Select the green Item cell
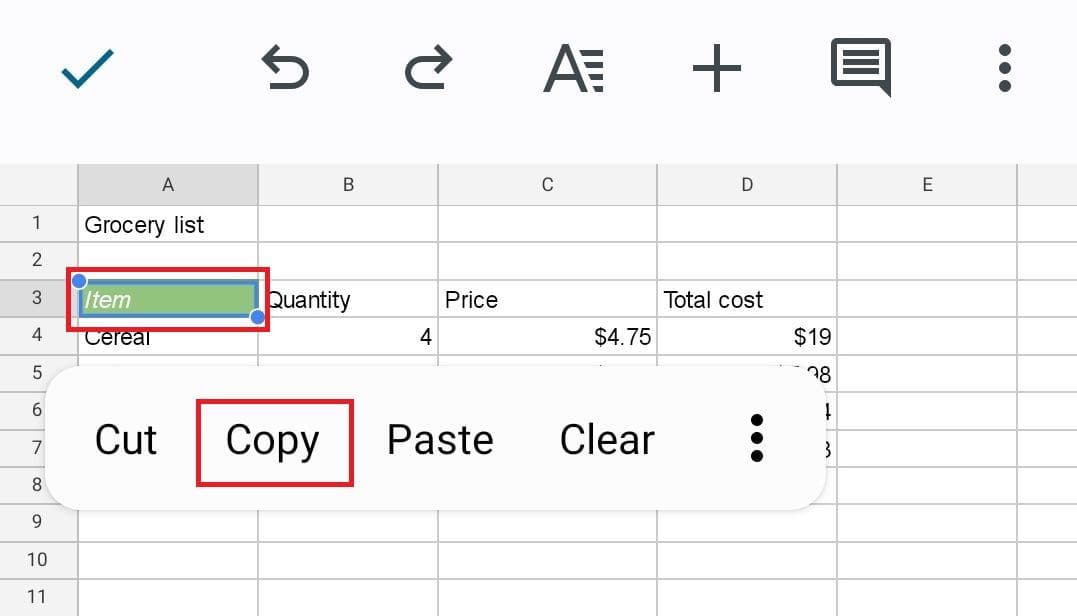1077x616 pixels. point(168,299)
